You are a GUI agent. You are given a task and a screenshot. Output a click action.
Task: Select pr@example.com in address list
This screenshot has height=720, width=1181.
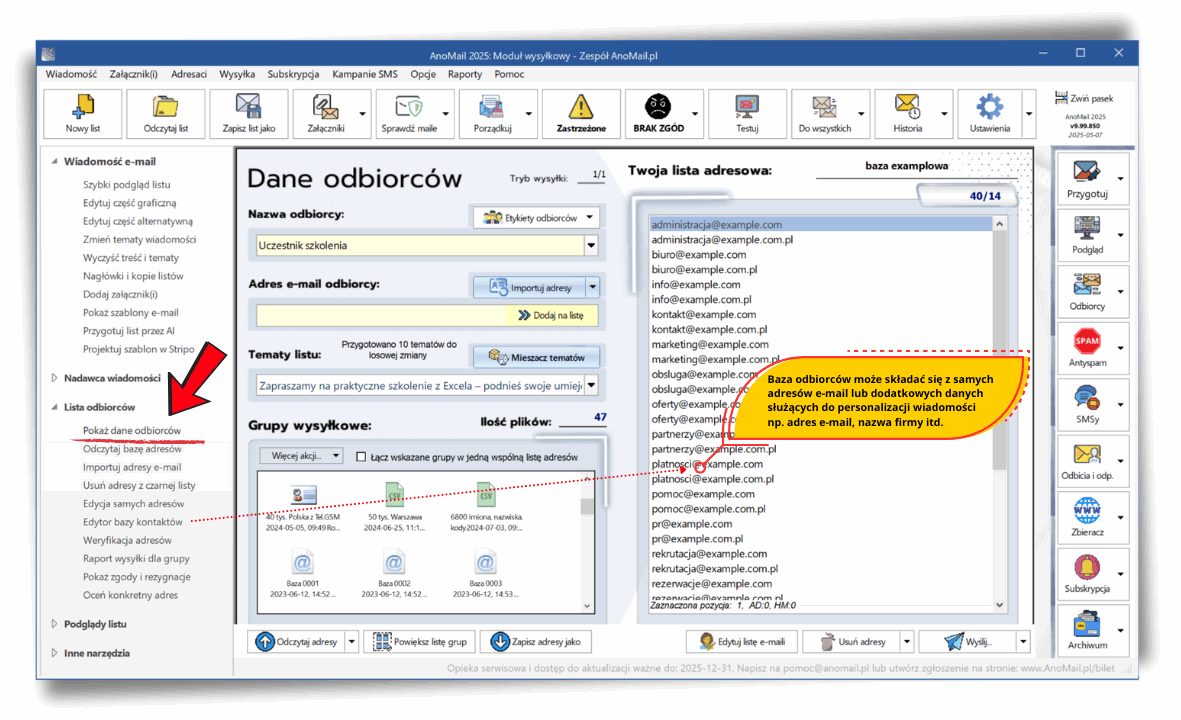point(691,523)
